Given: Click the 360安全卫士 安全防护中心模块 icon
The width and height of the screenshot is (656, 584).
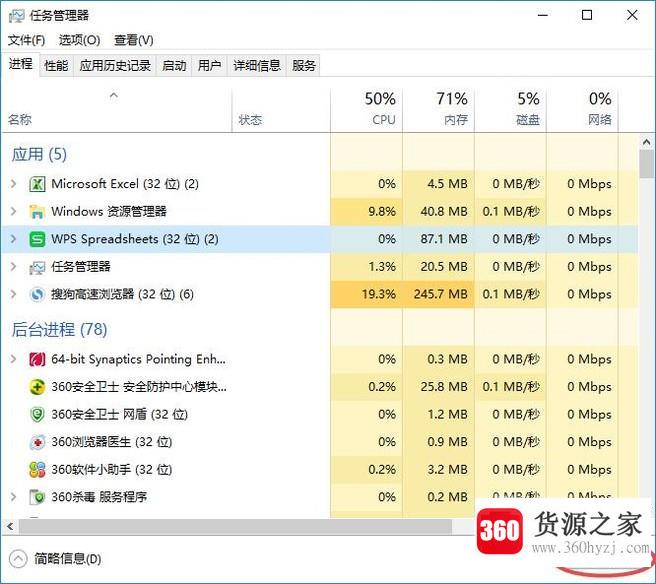Looking at the screenshot, I should pos(37,387).
